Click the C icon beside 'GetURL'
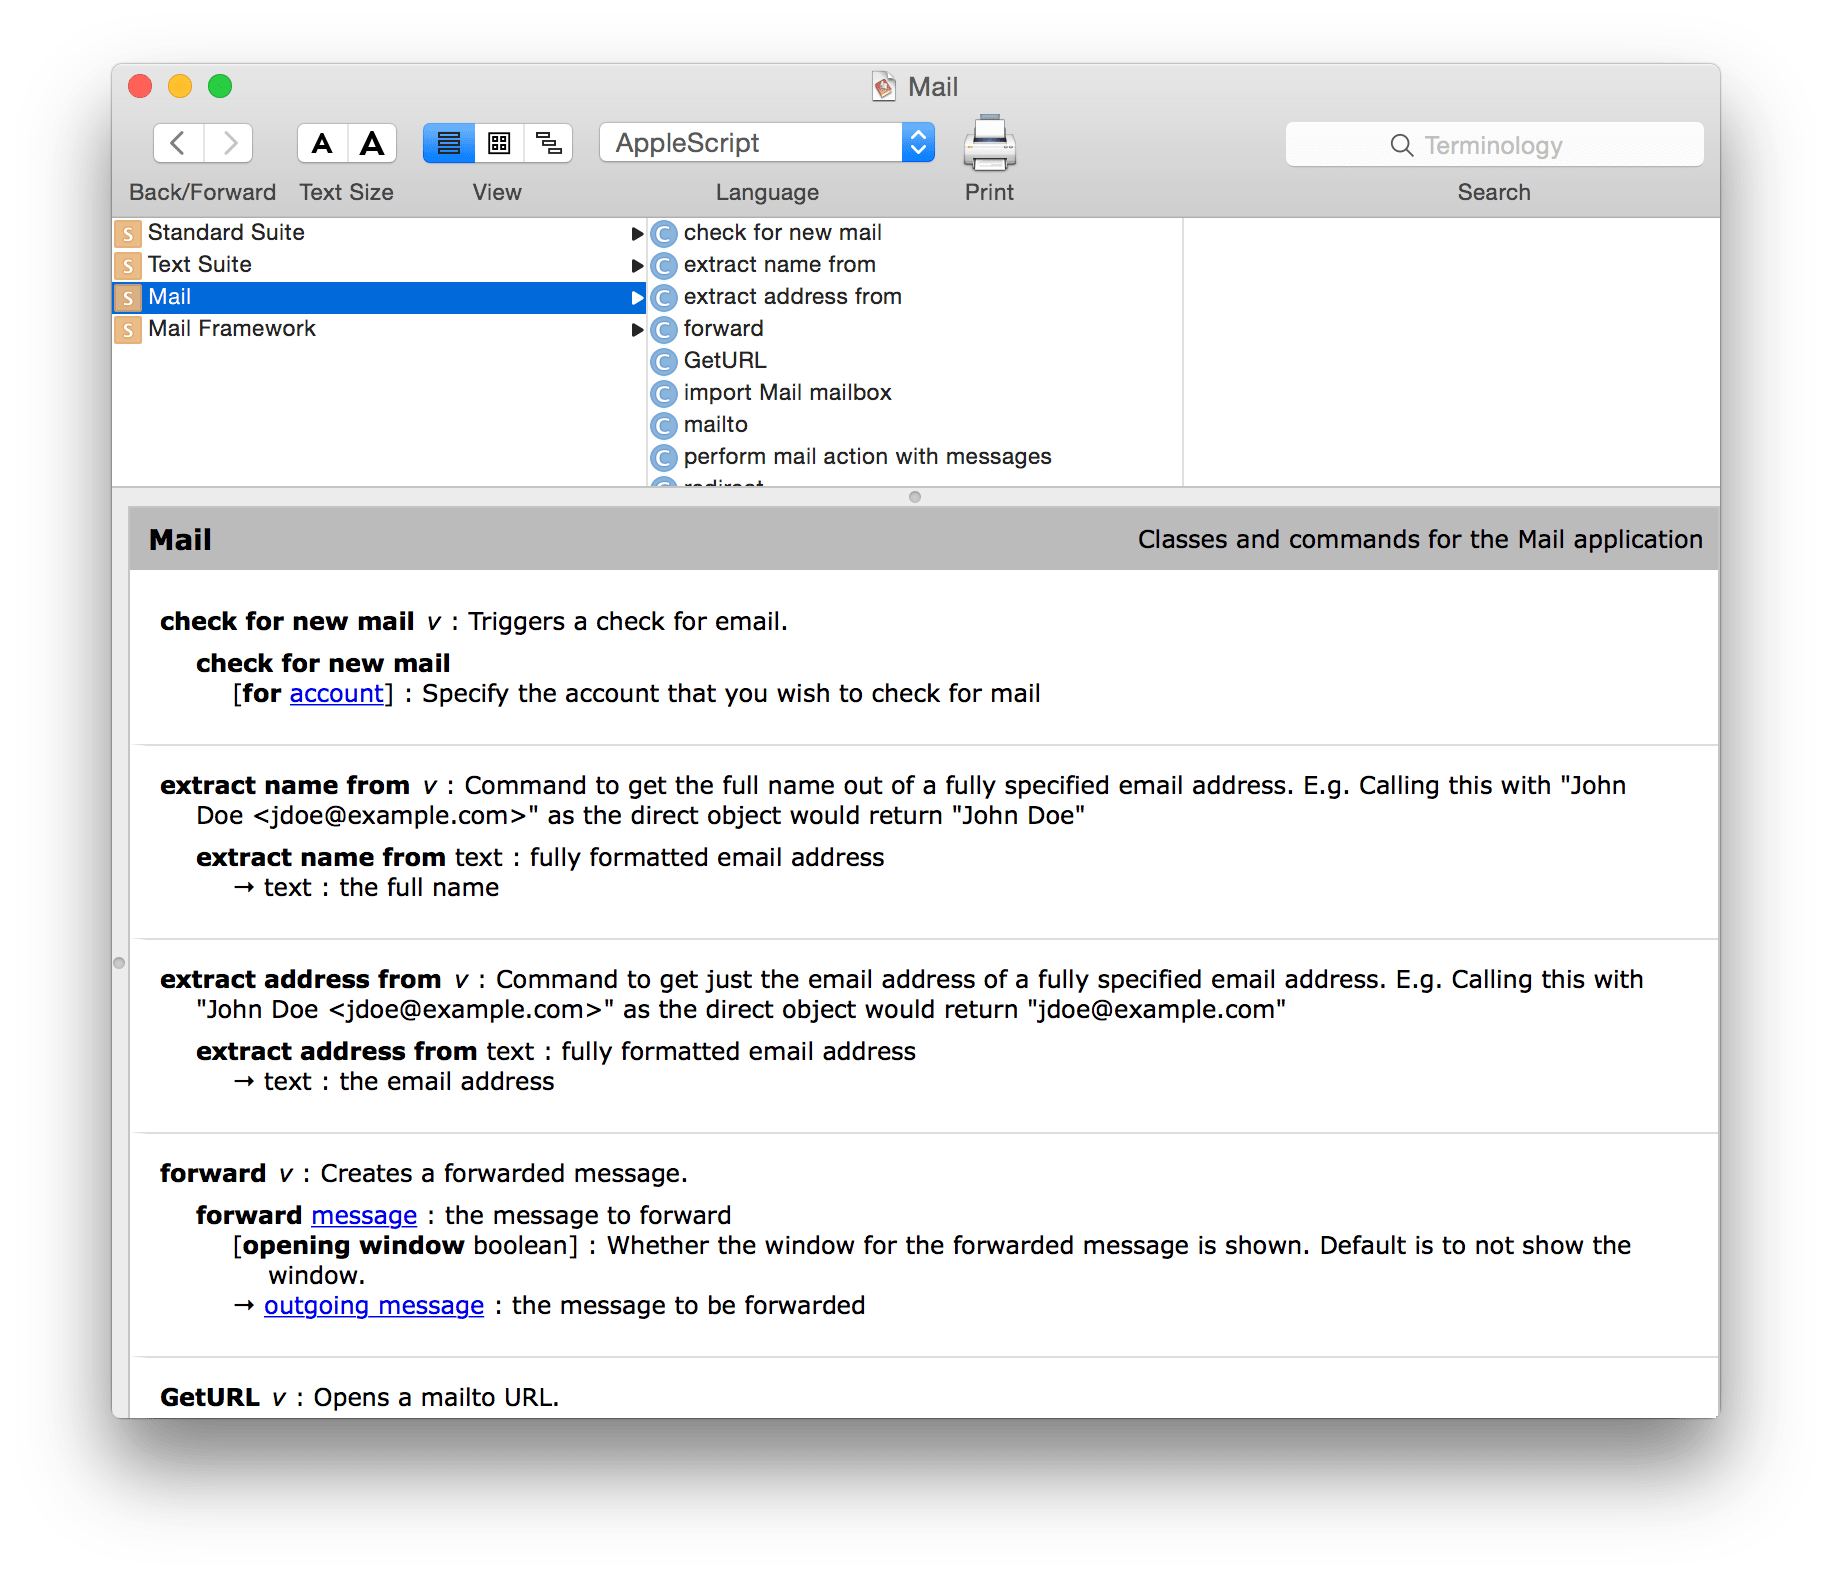Image resolution: width=1832 pixels, height=1578 pixels. tap(664, 362)
